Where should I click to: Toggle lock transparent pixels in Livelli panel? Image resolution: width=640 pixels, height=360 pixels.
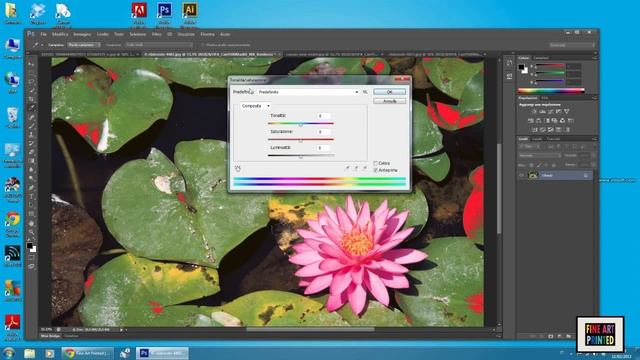tap(531, 165)
